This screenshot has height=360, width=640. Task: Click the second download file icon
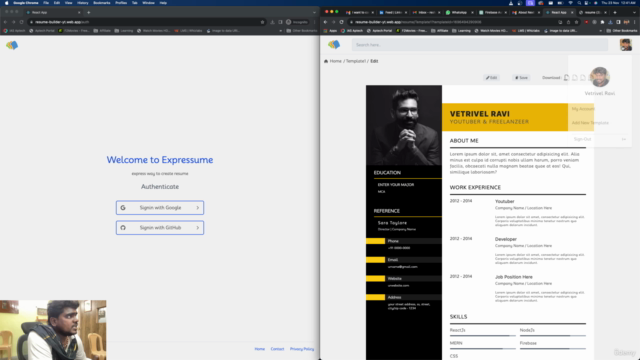(x=575, y=78)
